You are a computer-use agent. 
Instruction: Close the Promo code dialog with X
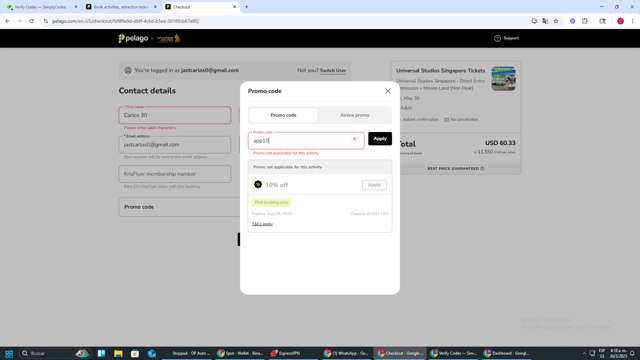click(x=388, y=91)
